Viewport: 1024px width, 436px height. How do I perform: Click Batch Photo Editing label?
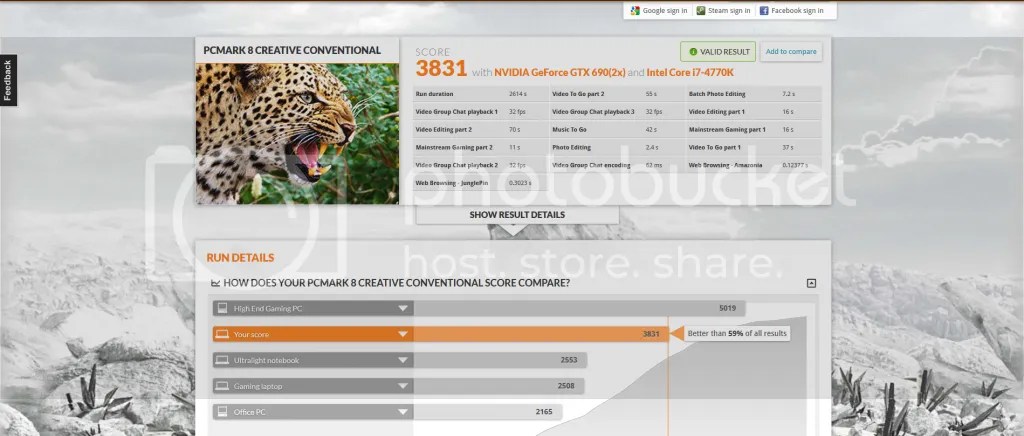(716, 94)
